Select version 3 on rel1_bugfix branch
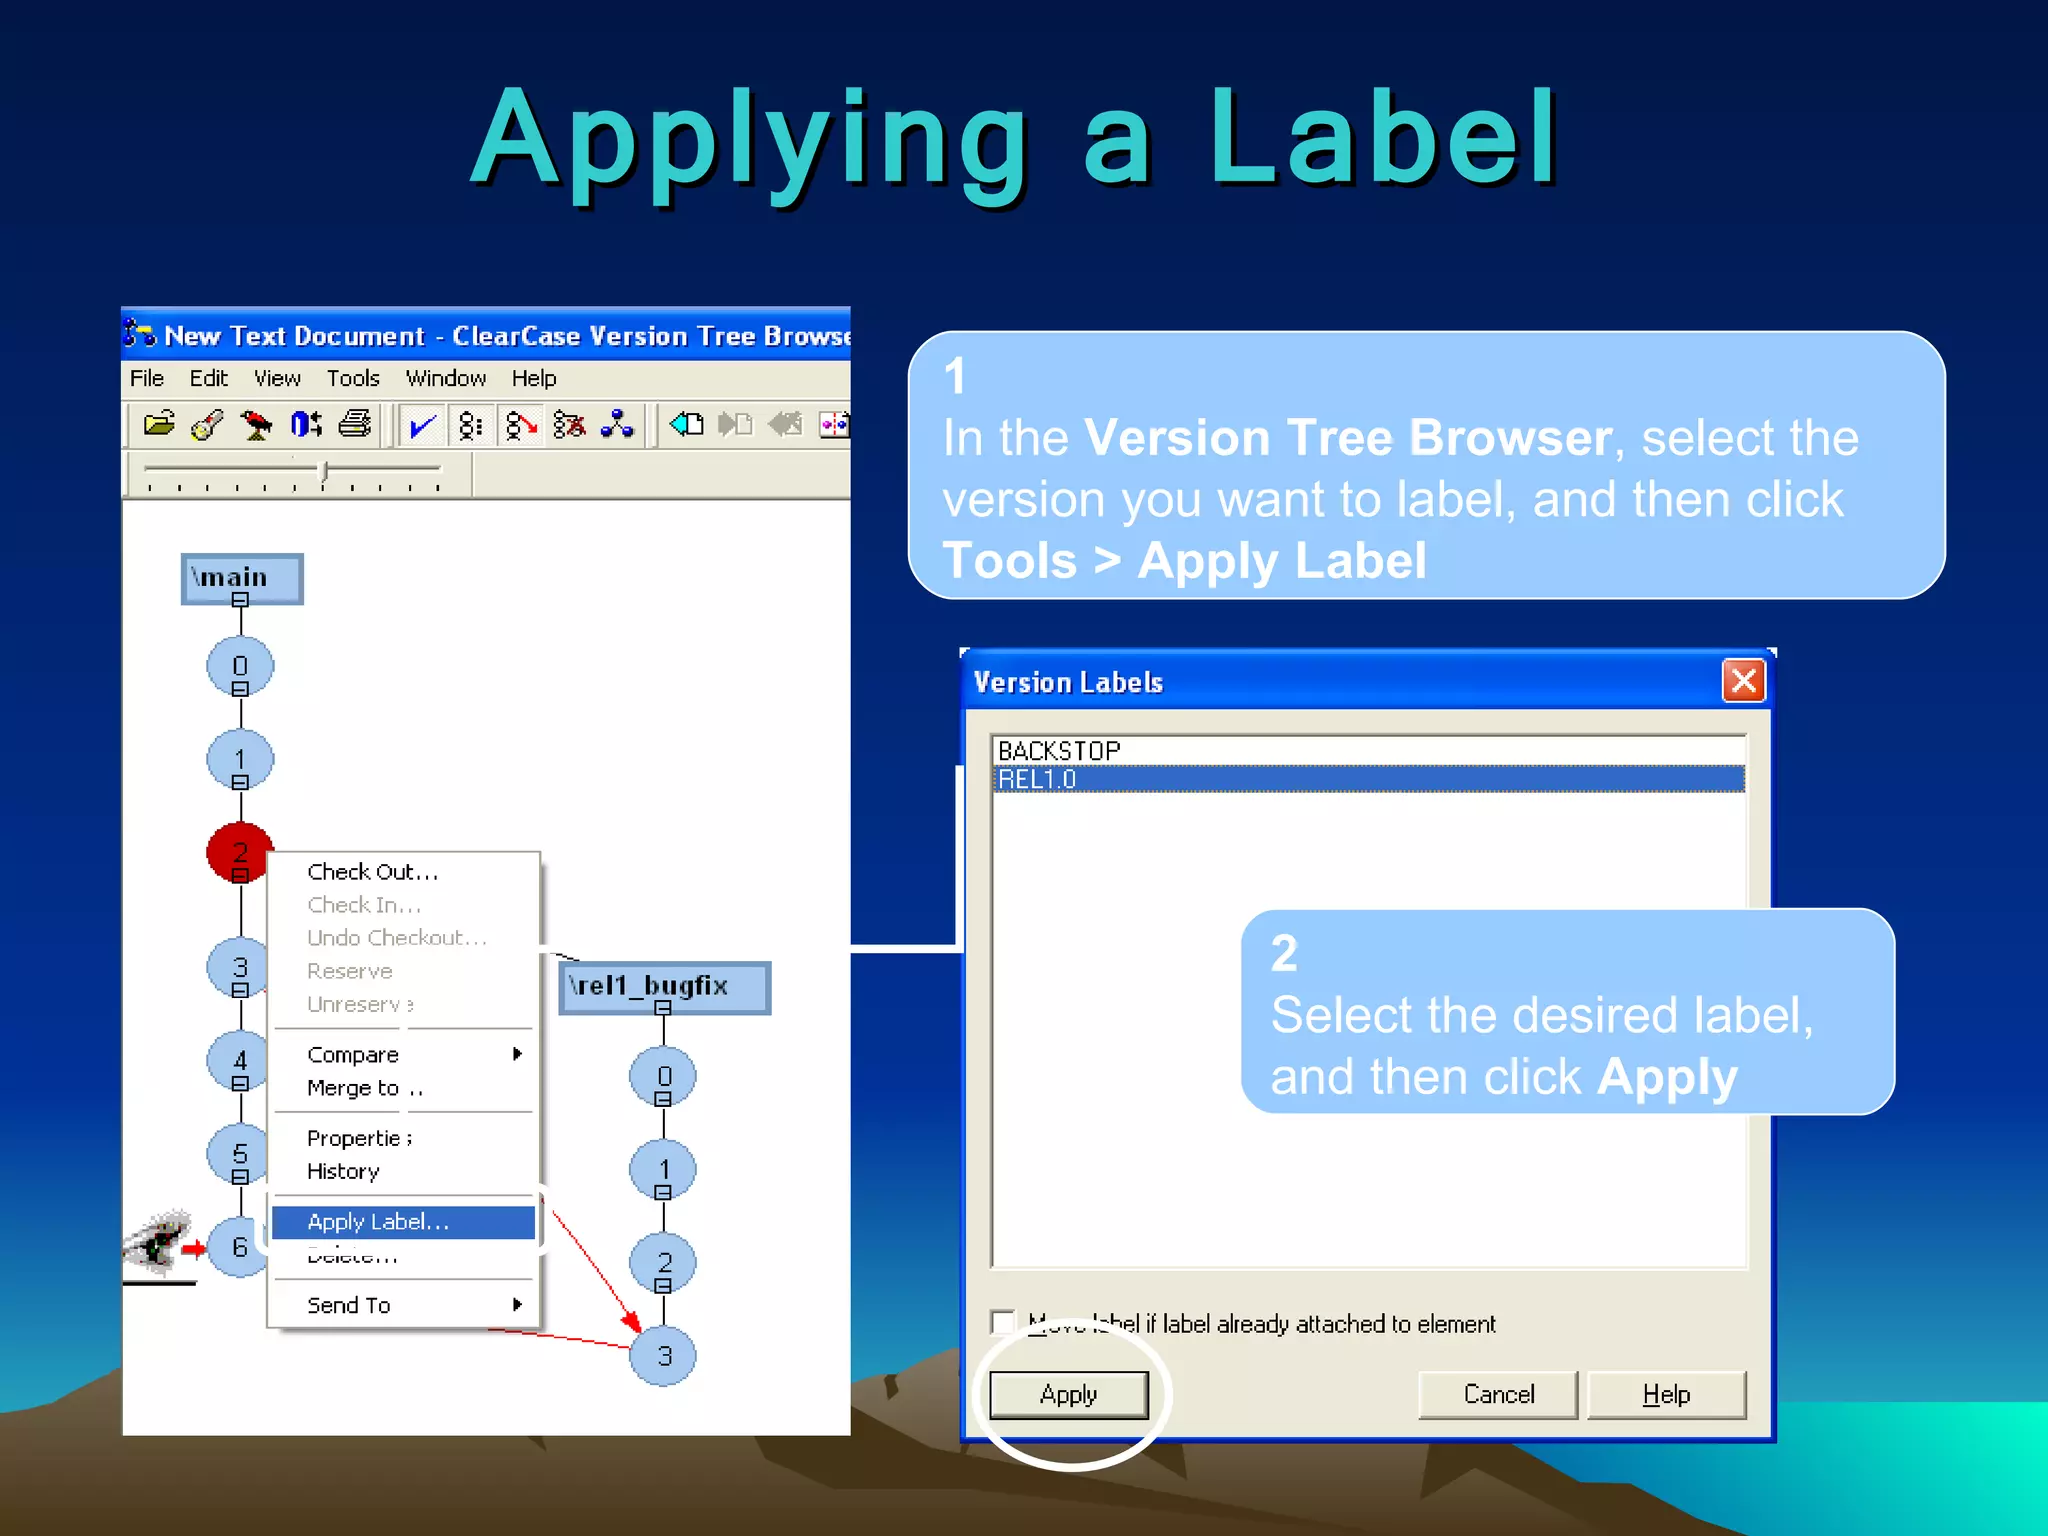The height and width of the screenshot is (1536, 2048). (x=664, y=1356)
